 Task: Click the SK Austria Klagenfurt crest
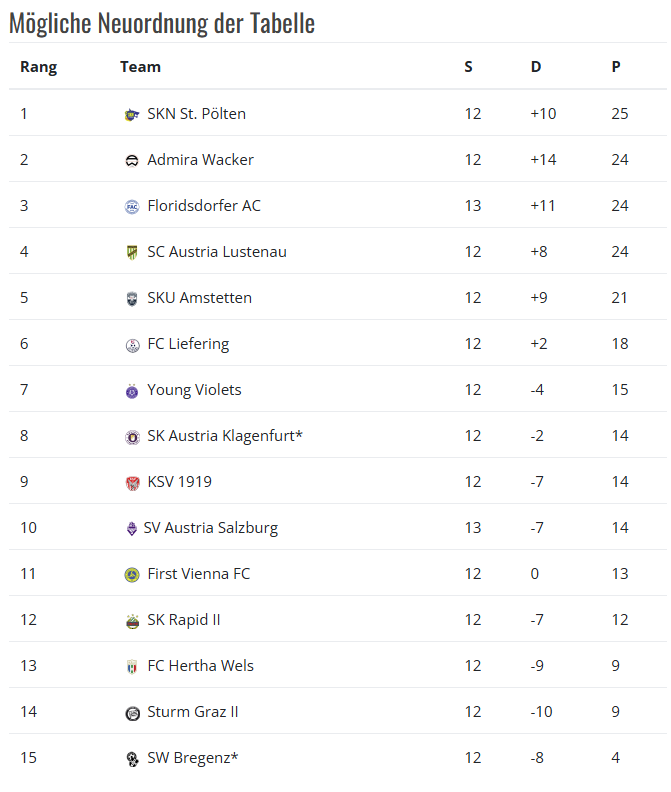pos(132,437)
